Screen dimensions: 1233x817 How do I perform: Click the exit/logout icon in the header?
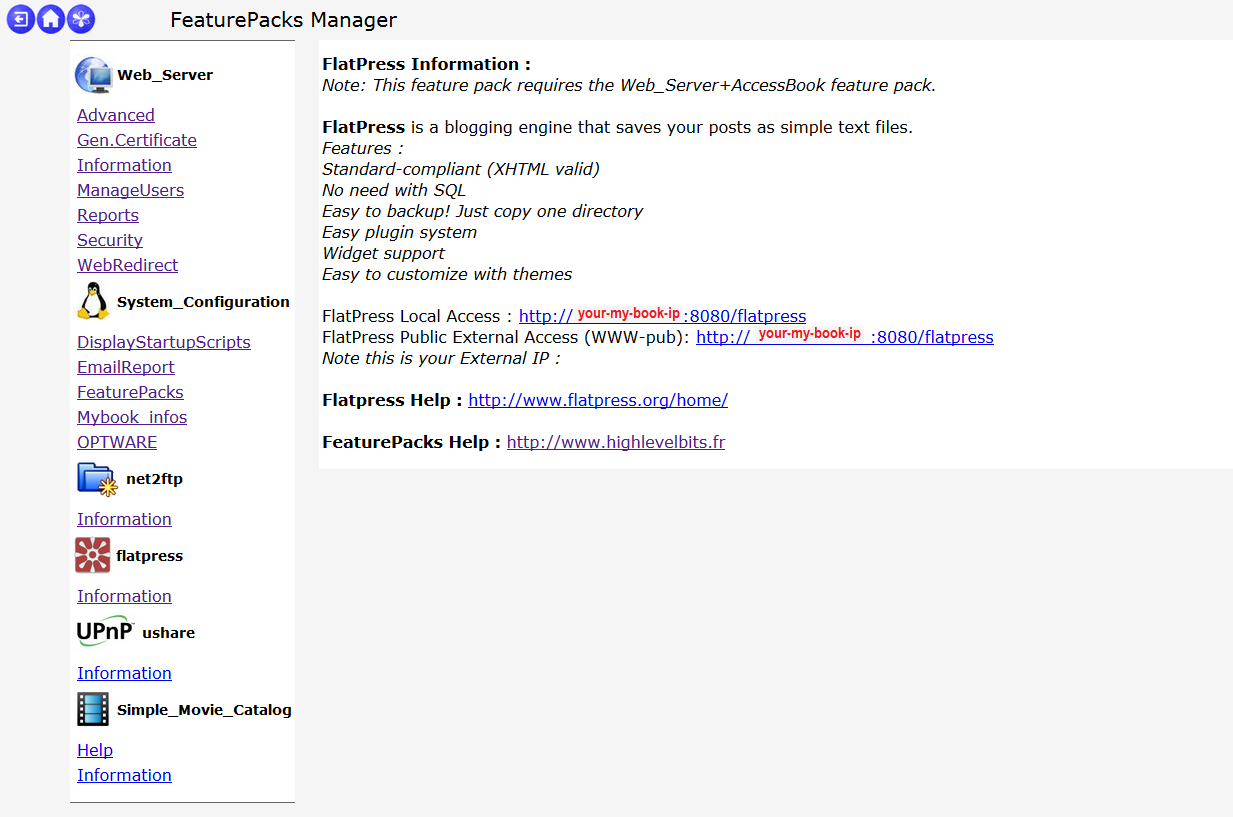pos(20,19)
